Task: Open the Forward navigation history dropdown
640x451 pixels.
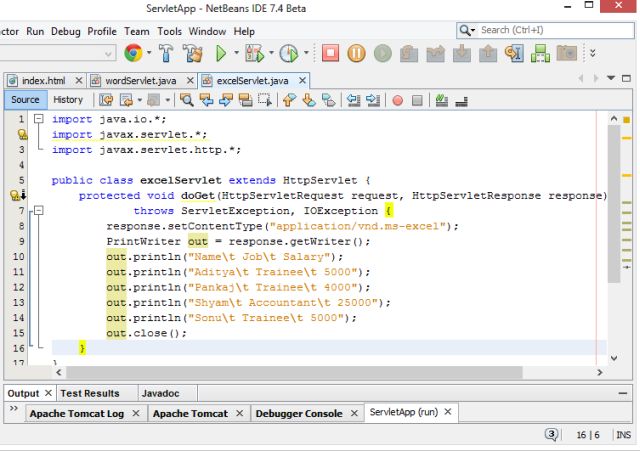Action: click(167, 100)
